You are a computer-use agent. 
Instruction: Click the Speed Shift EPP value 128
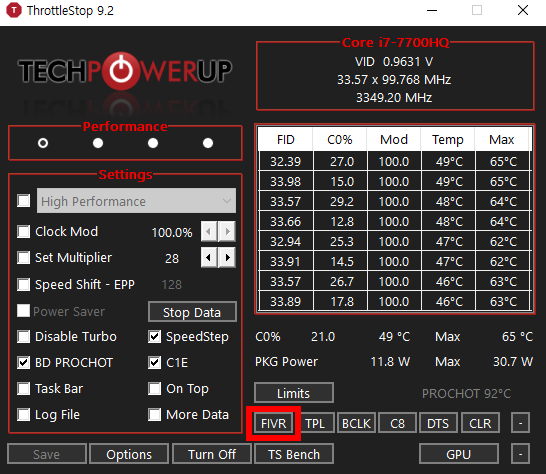click(x=172, y=285)
